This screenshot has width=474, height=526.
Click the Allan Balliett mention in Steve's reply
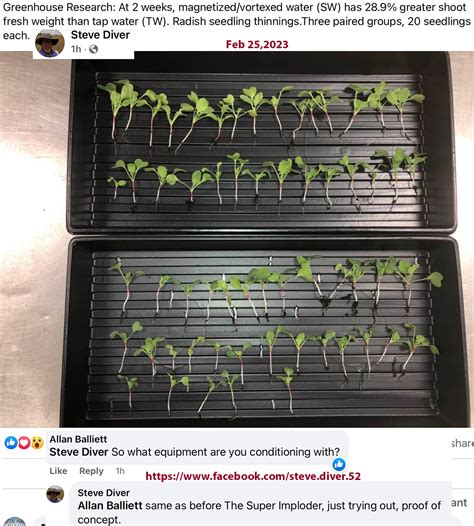coord(110,506)
